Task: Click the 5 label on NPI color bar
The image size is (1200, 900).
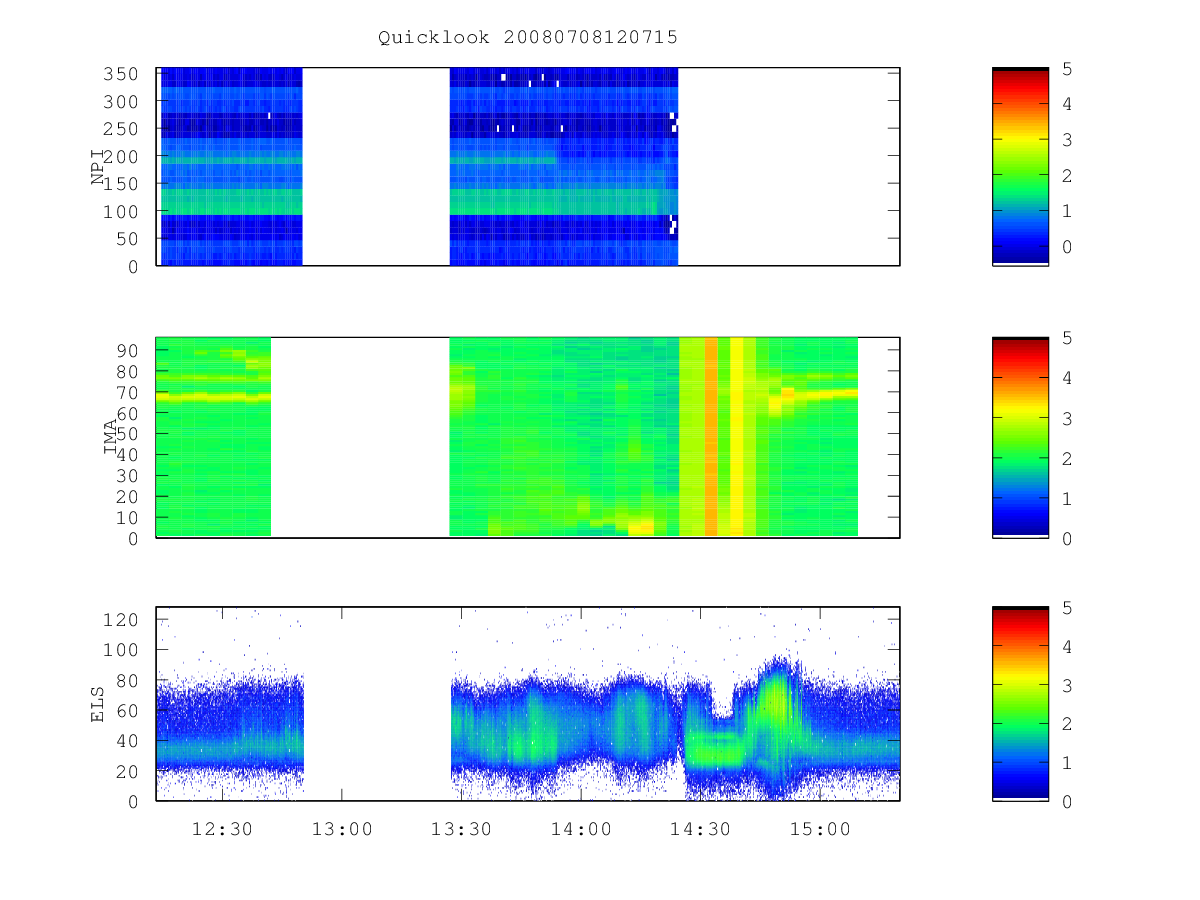Action: tap(1068, 69)
